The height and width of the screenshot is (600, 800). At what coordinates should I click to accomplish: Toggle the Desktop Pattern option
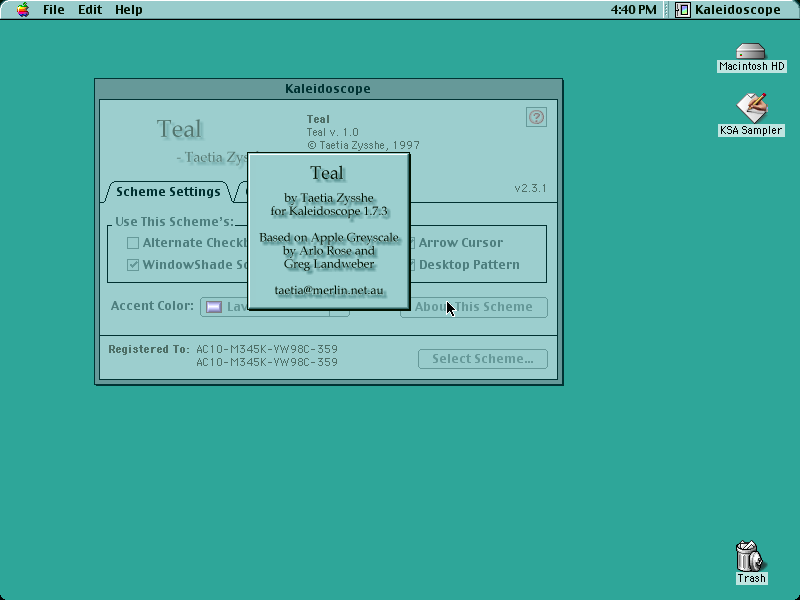tap(464, 265)
